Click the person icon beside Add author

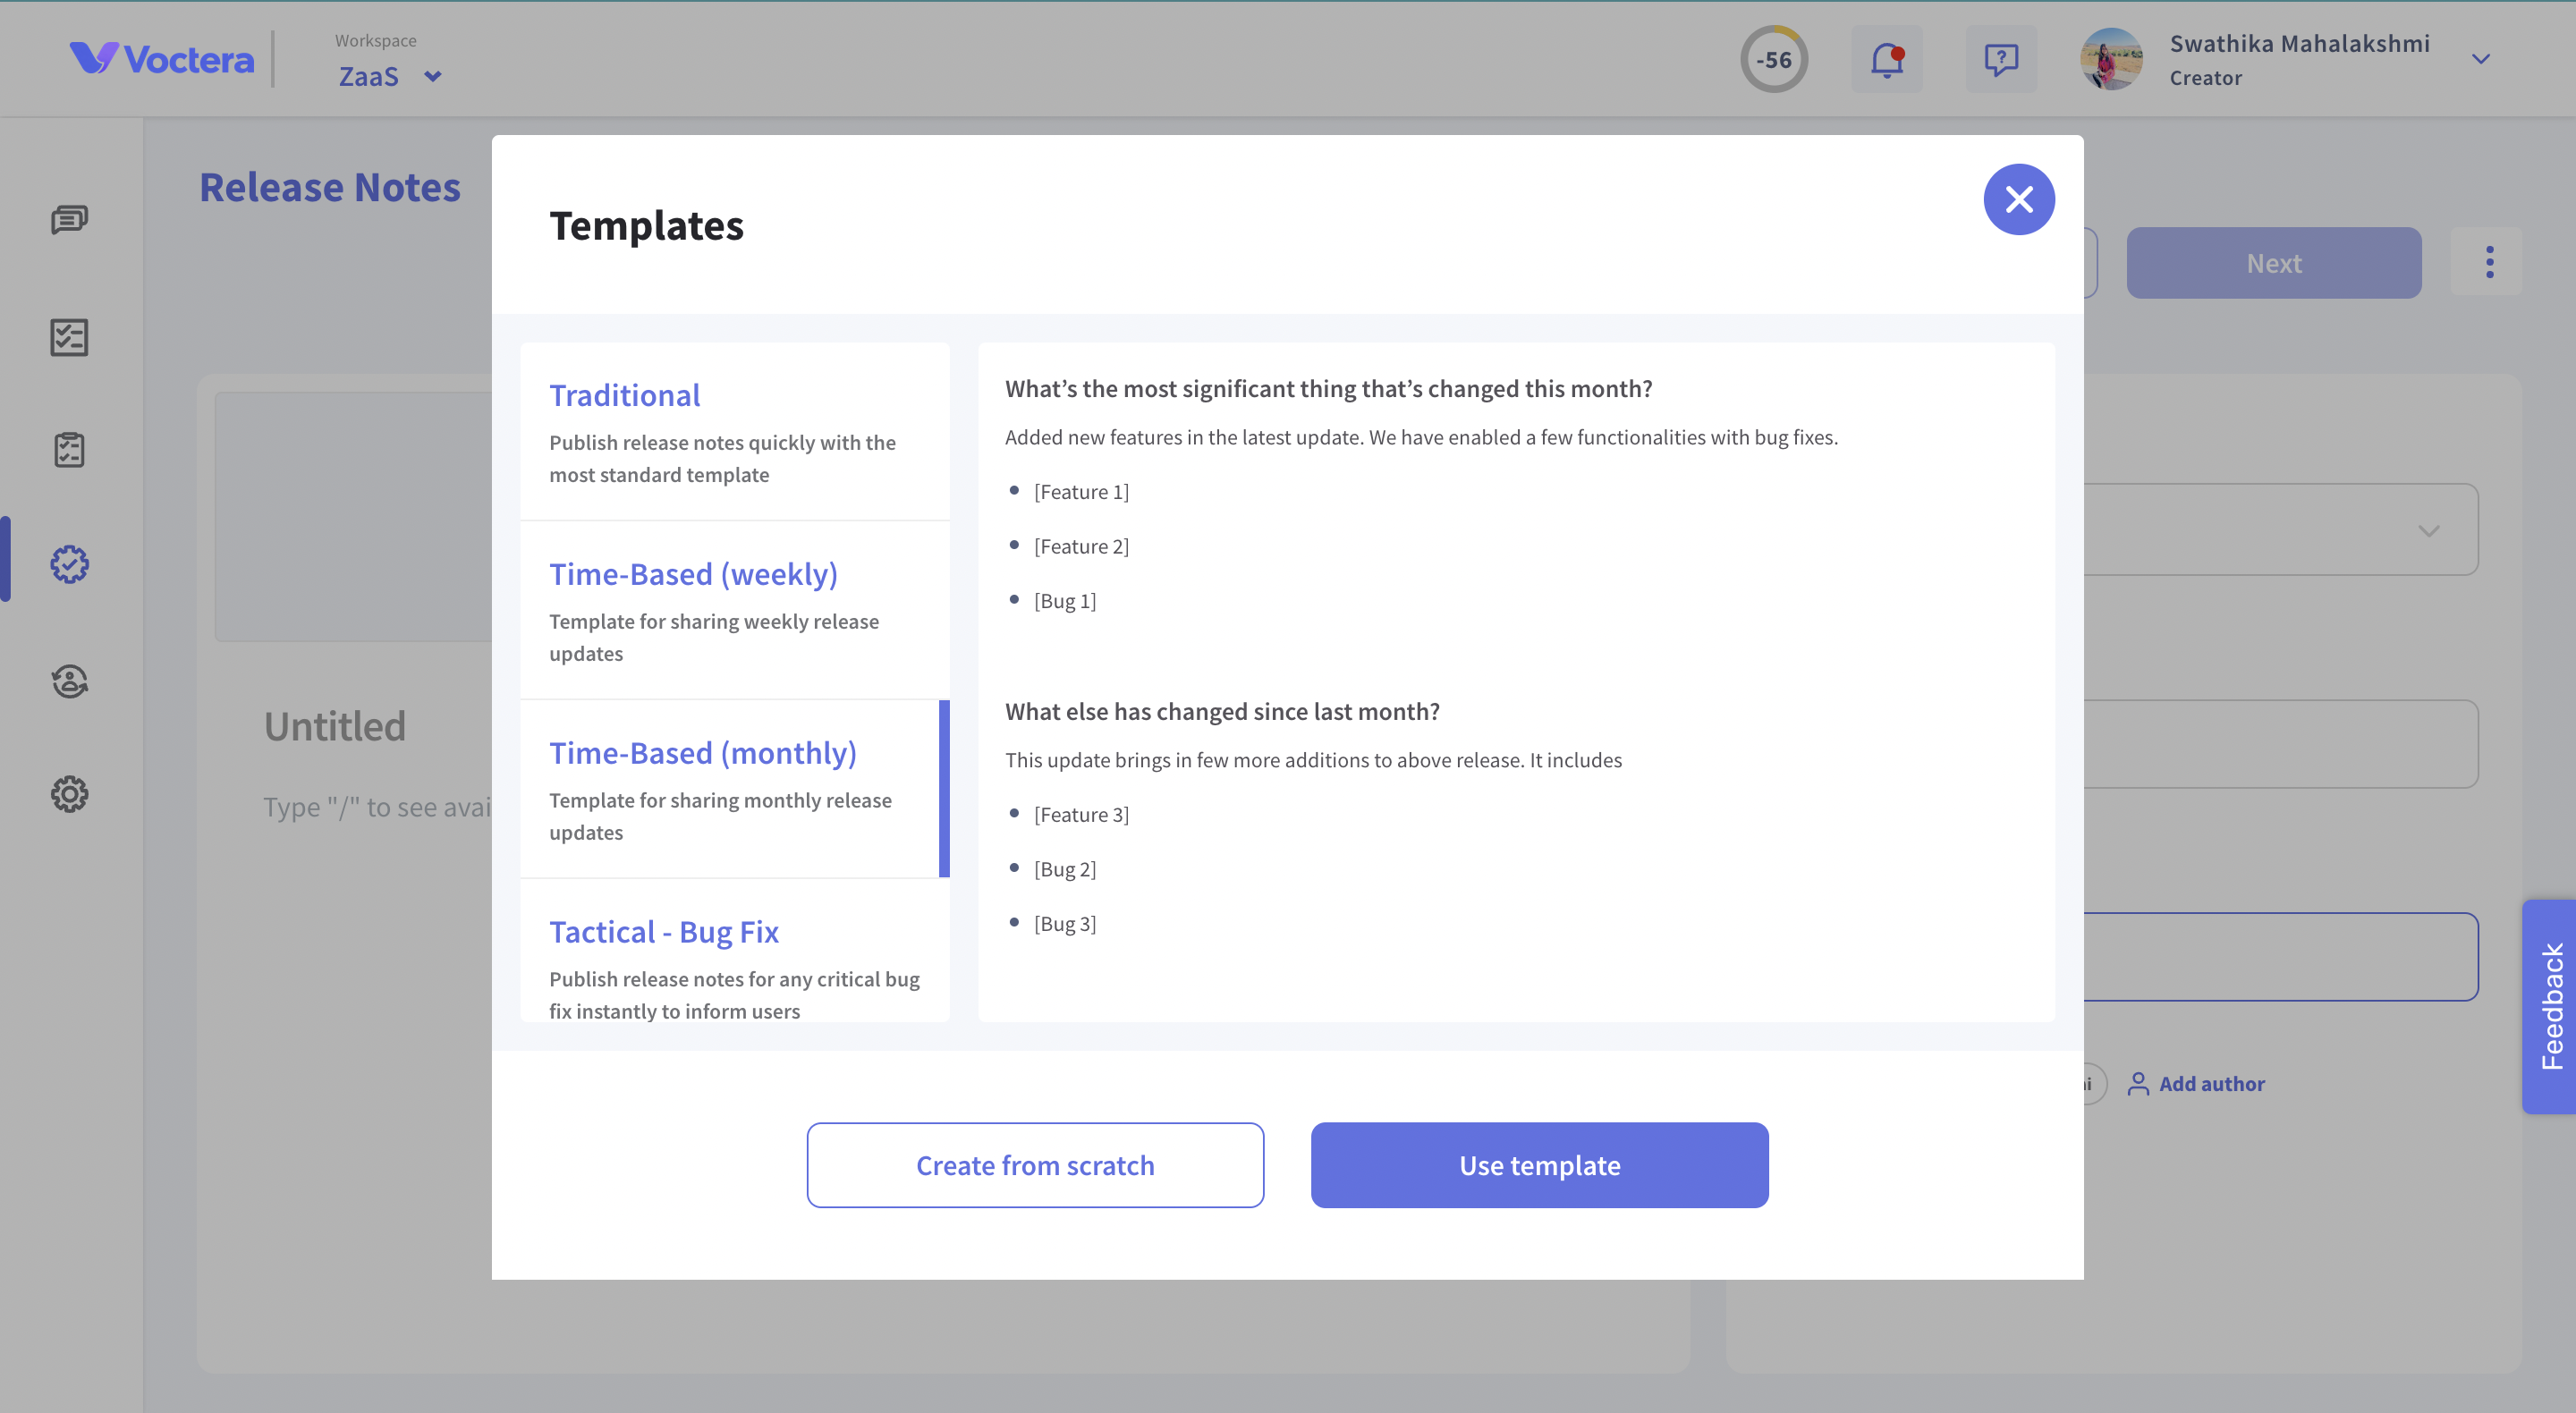click(x=2138, y=1084)
